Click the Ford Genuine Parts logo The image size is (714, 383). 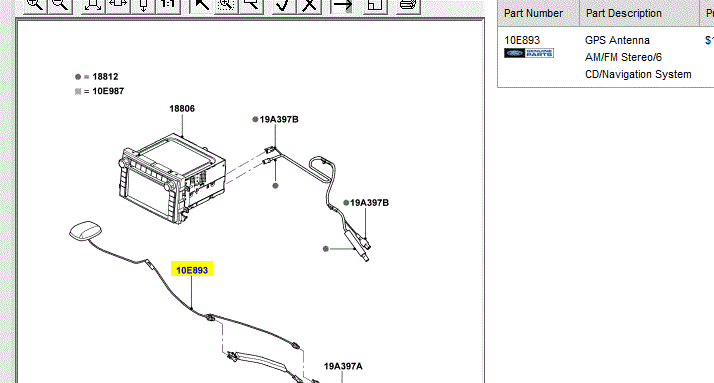pyautogui.click(x=529, y=53)
